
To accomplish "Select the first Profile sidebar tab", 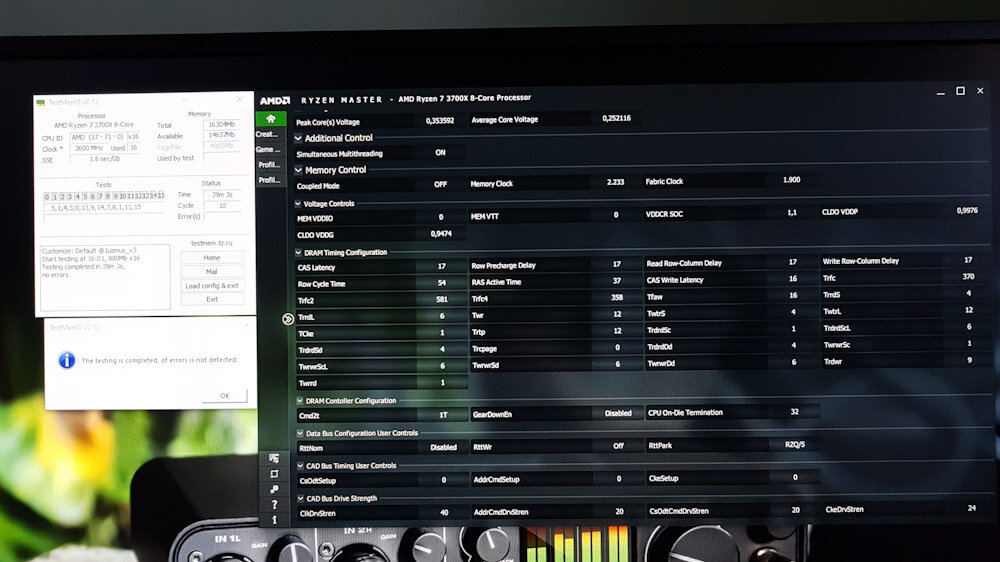I will (x=269, y=165).
